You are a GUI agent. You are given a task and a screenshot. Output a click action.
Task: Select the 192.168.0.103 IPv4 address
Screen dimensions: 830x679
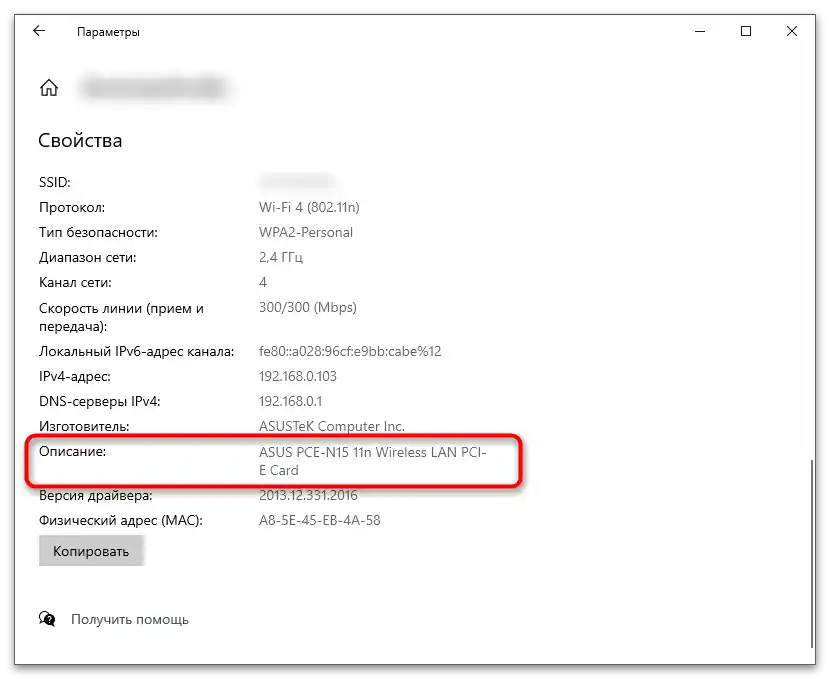[x=297, y=376]
